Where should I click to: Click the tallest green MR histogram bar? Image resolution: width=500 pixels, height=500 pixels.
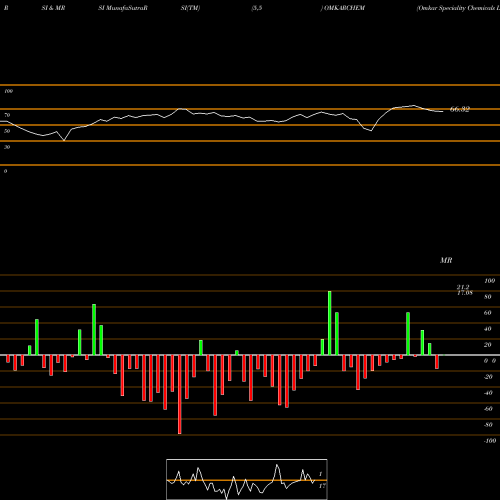330,323
